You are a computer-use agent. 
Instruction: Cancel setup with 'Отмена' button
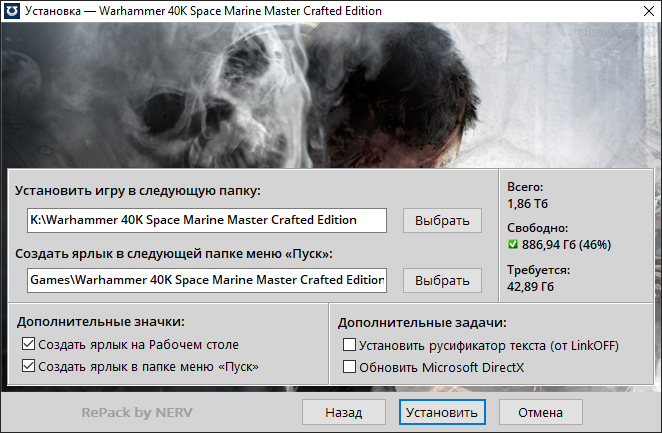tap(541, 412)
